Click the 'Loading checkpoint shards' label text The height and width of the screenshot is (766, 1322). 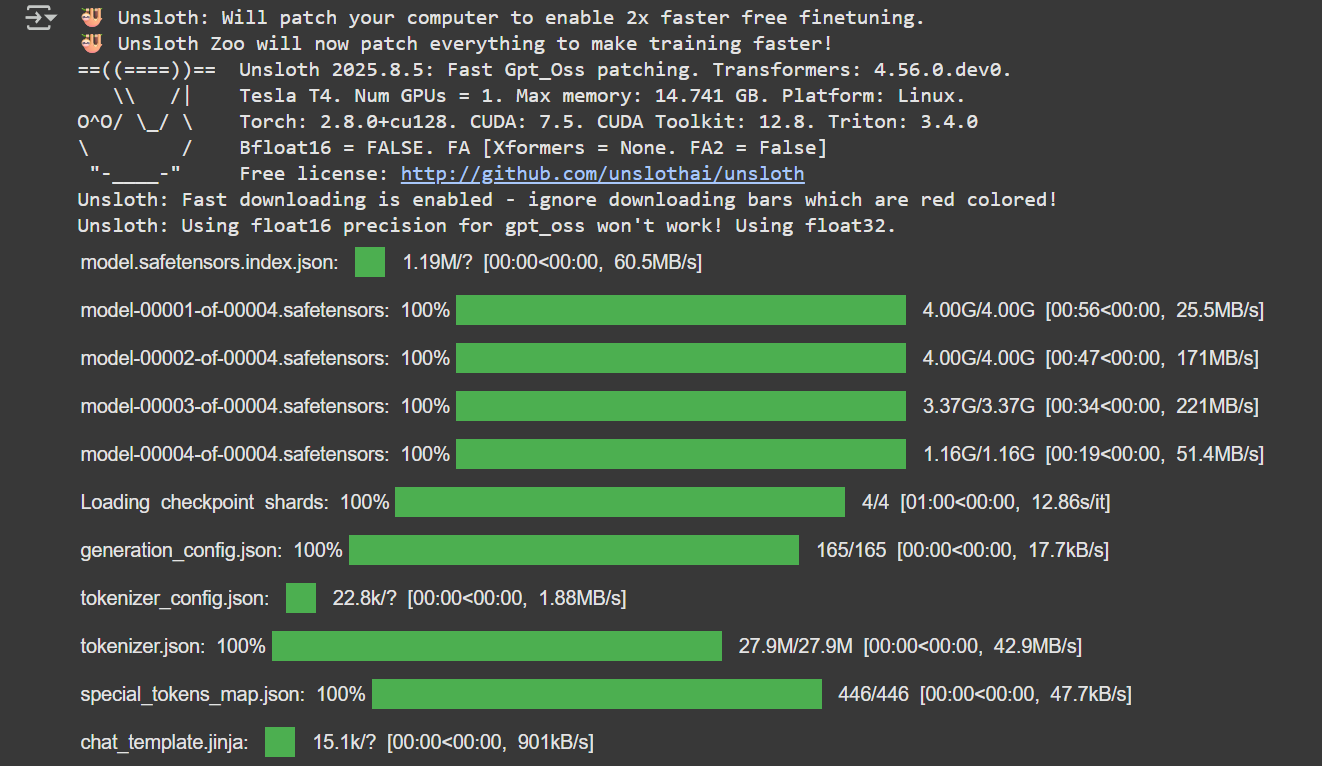point(204,502)
